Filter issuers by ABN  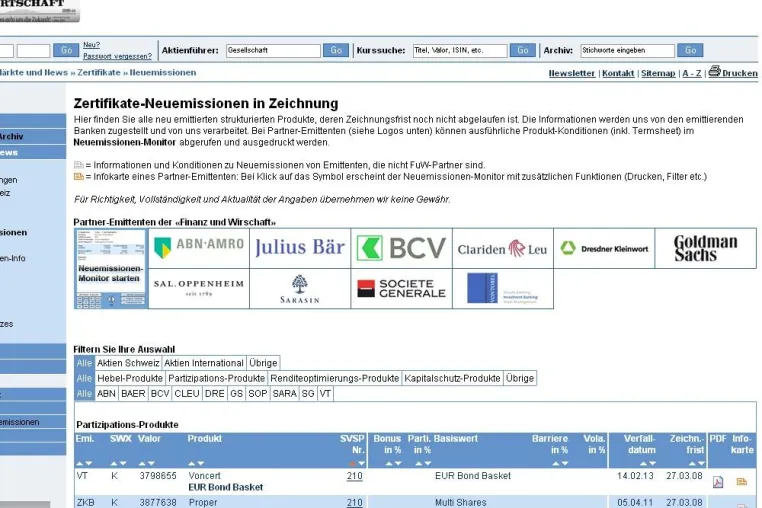[106, 394]
